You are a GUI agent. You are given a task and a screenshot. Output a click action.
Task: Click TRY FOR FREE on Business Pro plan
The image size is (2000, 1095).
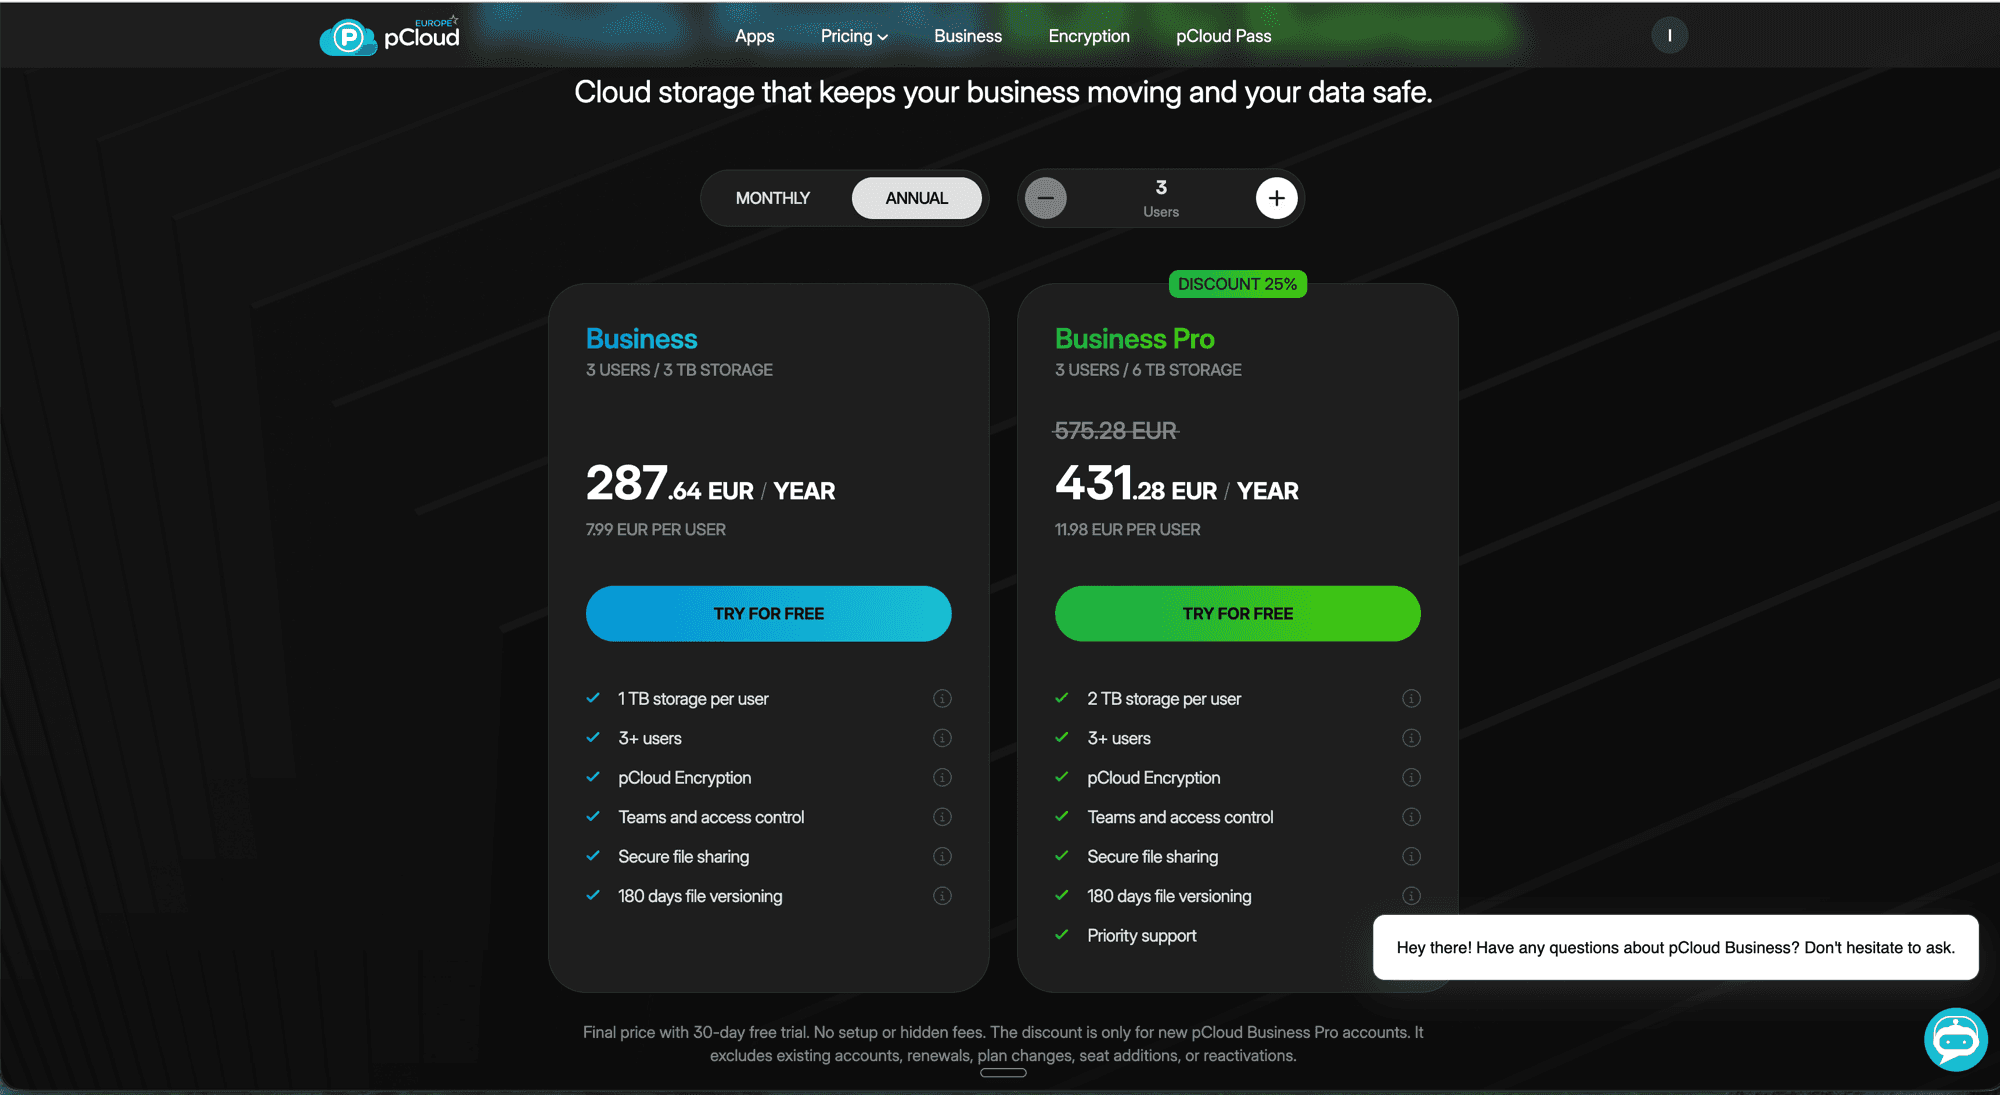(x=1237, y=613)
